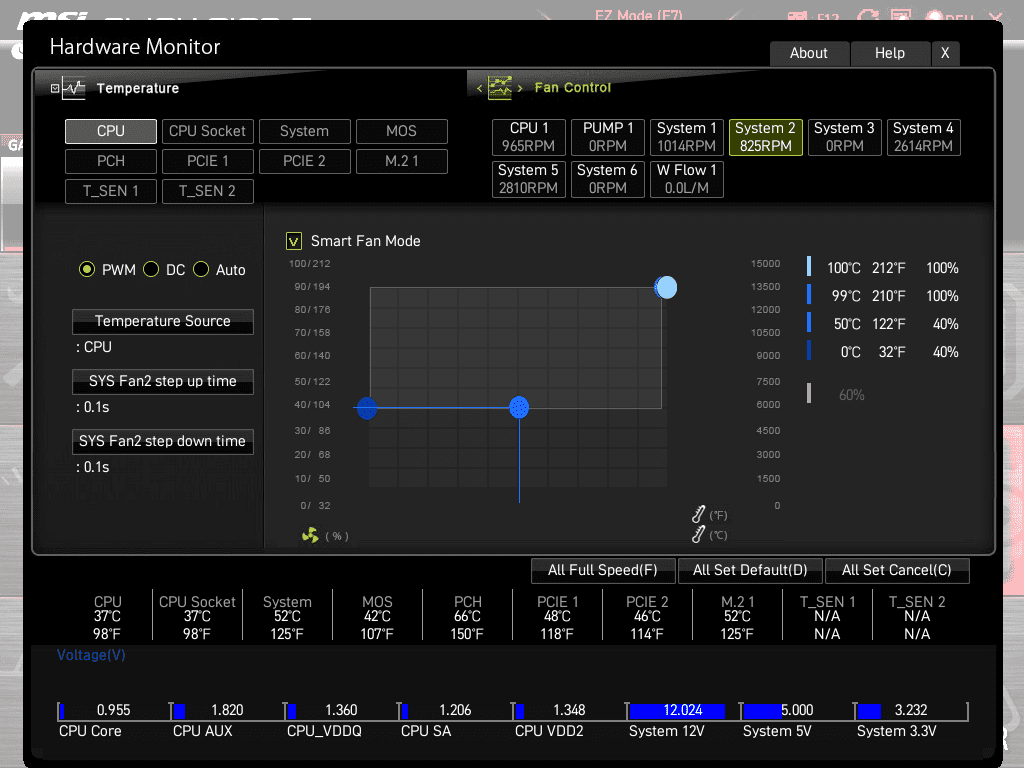Choose the CPU 1 965RPM fan
This screenshot has width=1024, height=768.
[x=528, y=137]
